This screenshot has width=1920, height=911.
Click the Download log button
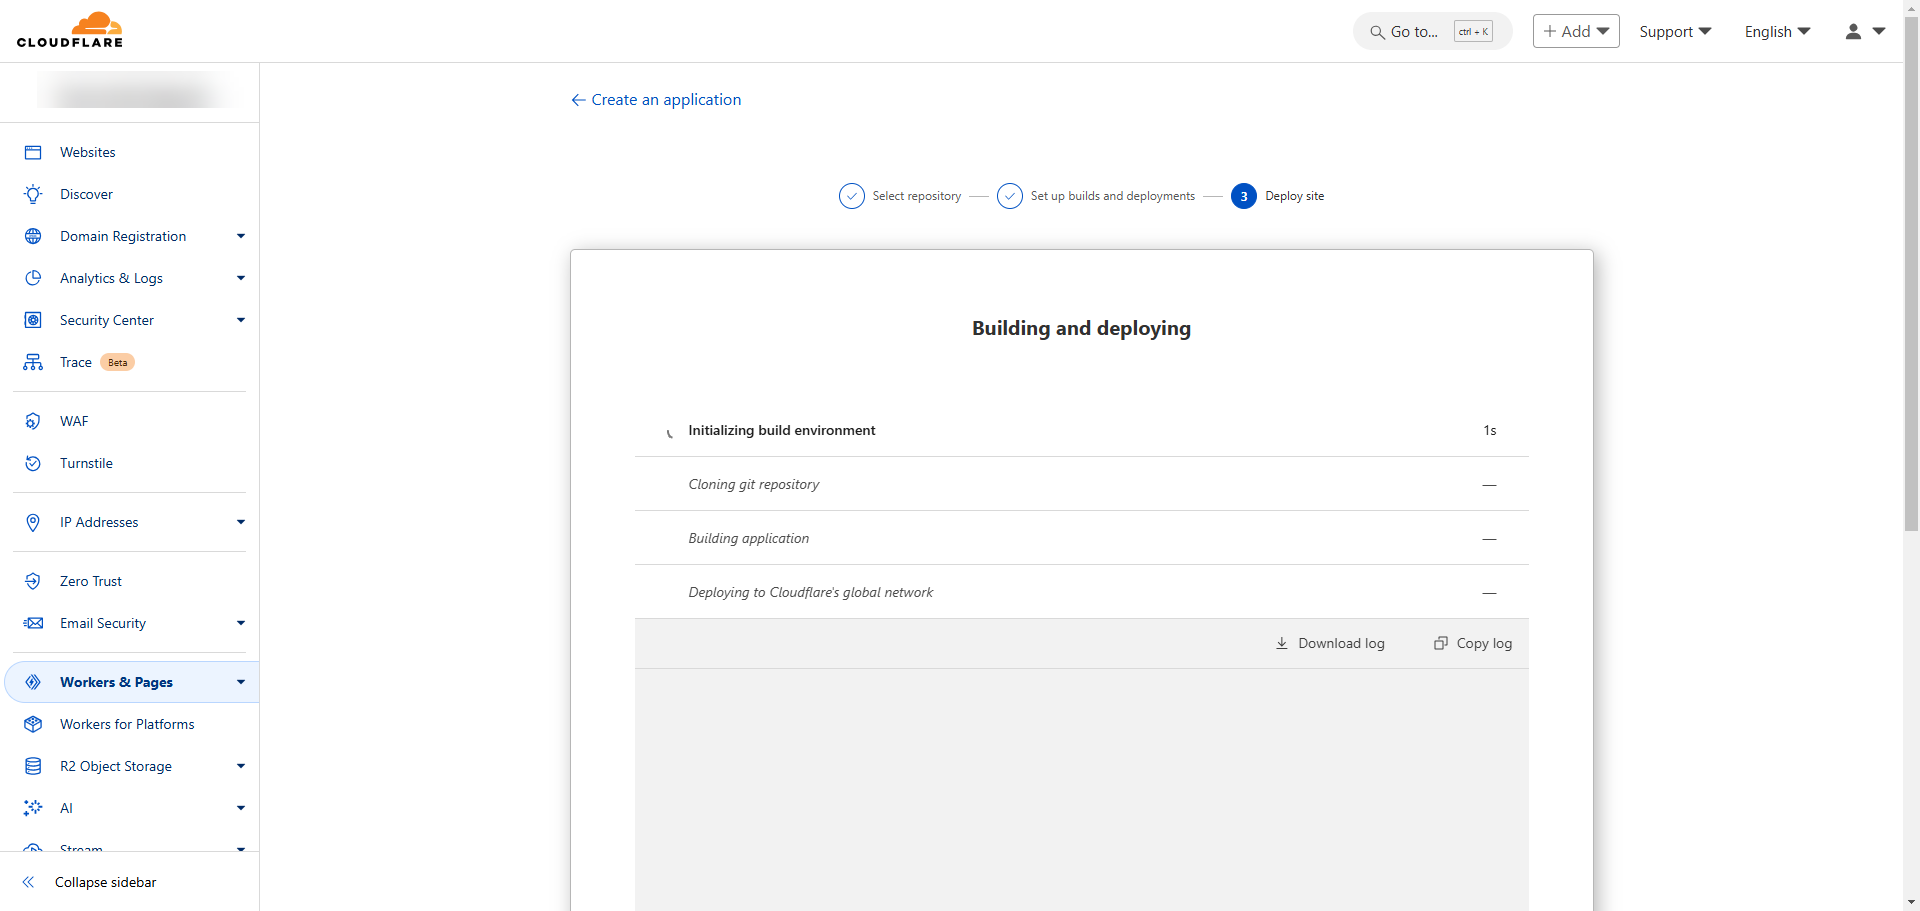click(x=1330, y=643)
